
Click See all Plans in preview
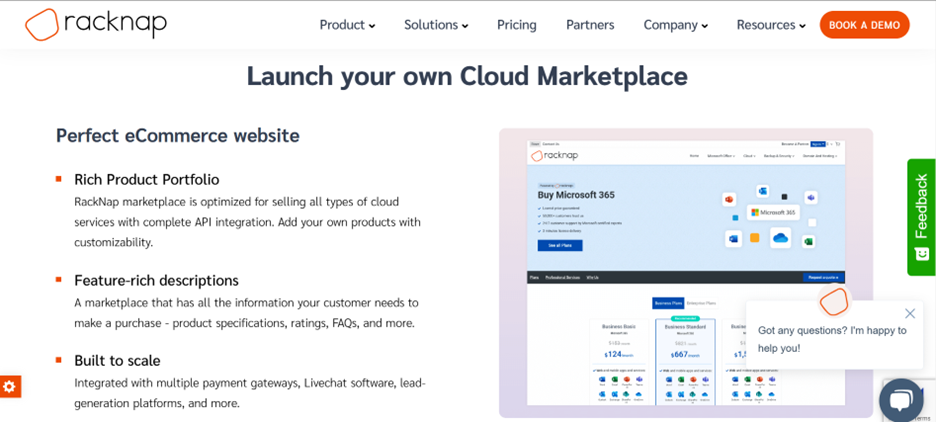point(559,245)
